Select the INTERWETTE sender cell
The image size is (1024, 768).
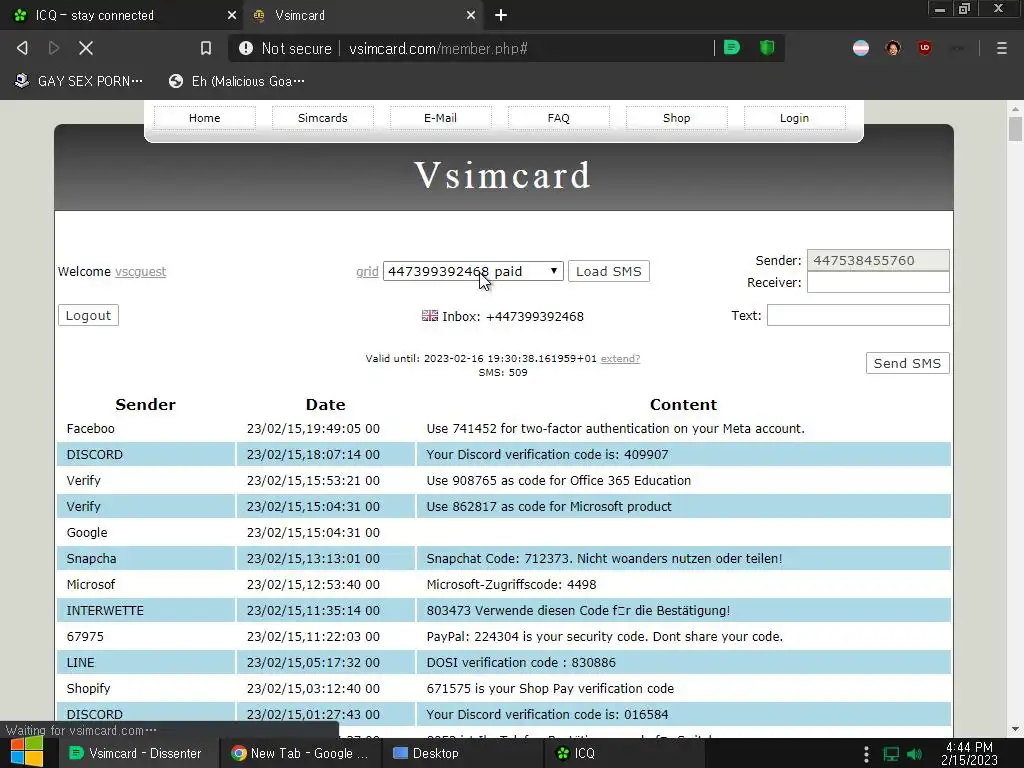pyautogui.click(x=146, y=611)
